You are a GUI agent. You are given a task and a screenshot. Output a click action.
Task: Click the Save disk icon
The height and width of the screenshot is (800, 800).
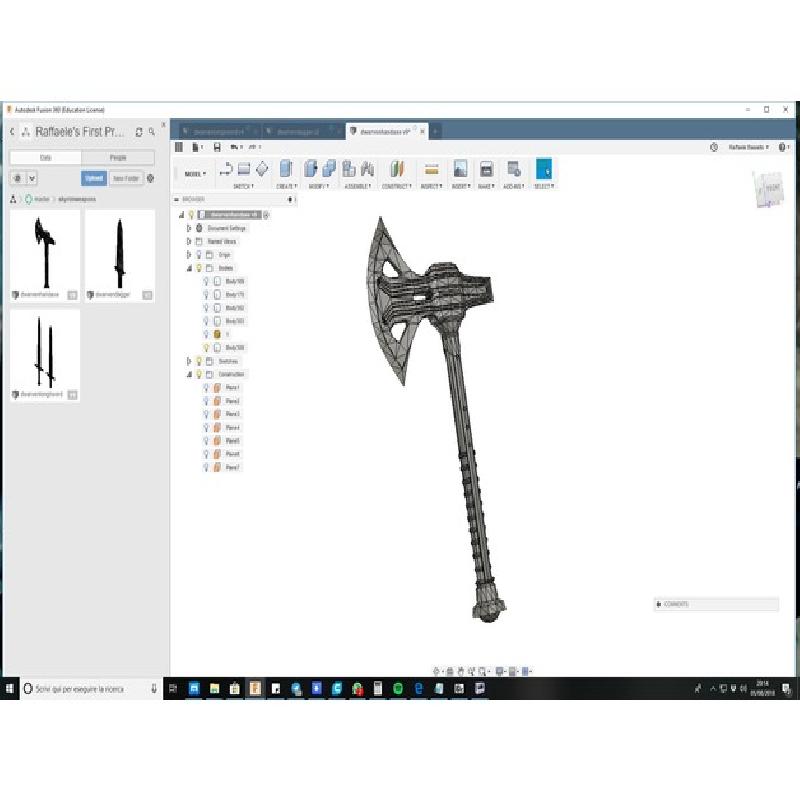coord(217,147)
